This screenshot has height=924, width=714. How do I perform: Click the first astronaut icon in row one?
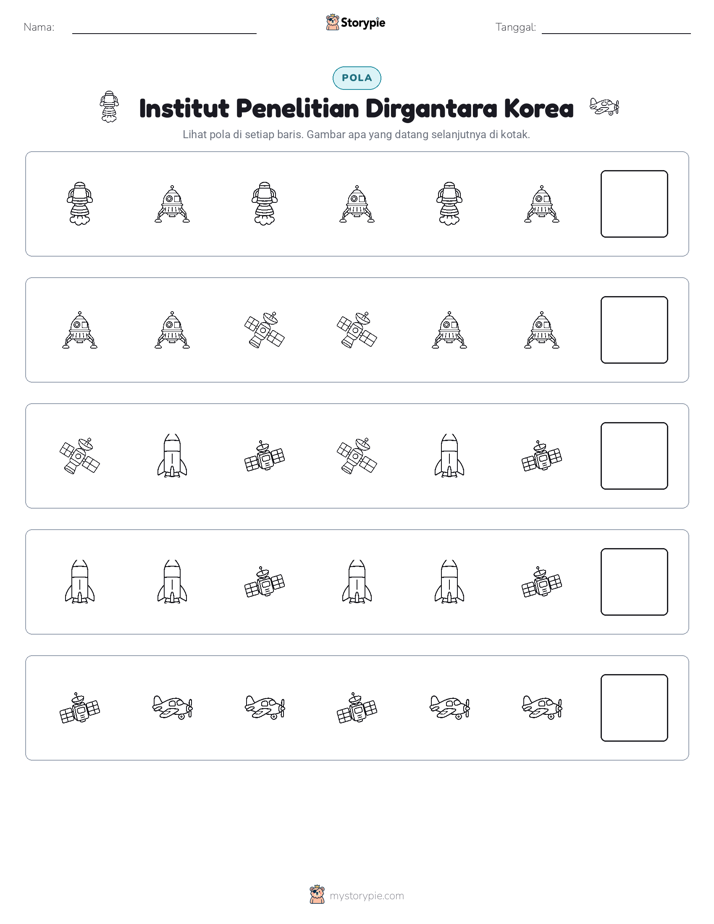pos(80,203)
